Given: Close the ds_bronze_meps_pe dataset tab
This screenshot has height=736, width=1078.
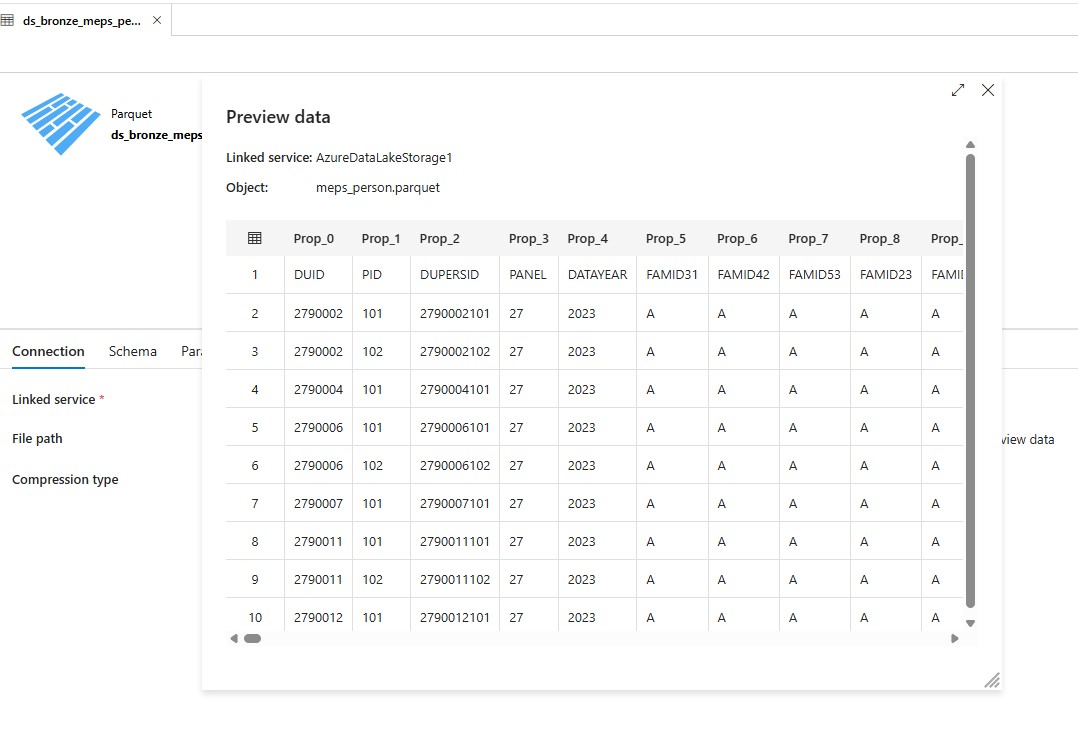Looking at the screenshot, I should pyautogui.click(x=157, y=20).
